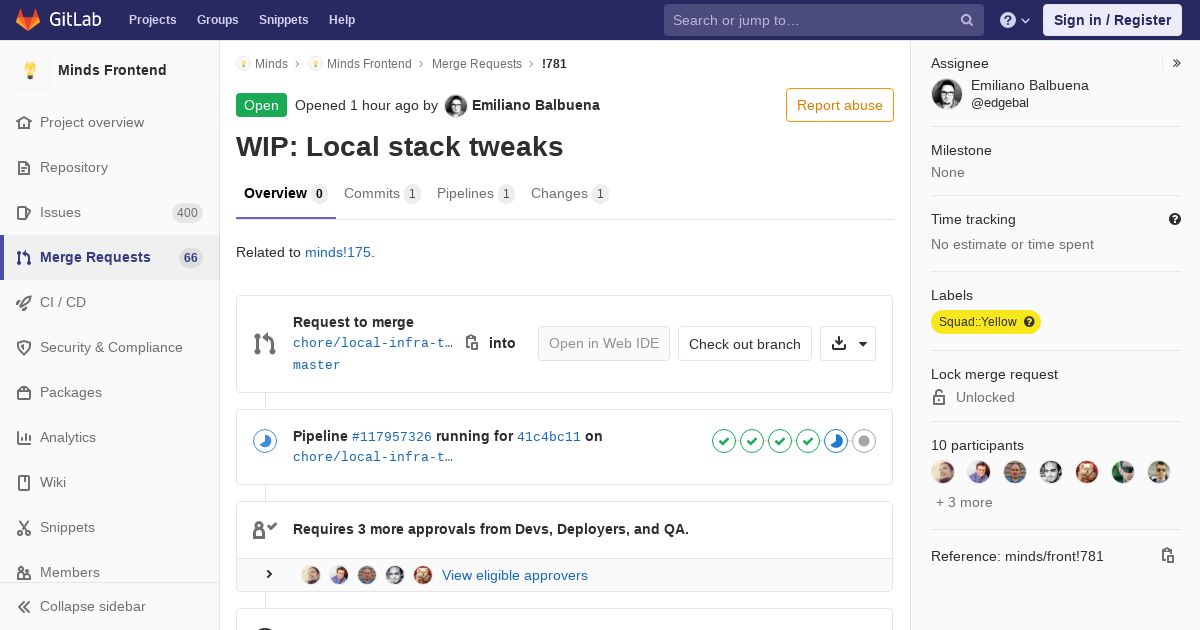Open the Help dropdown in the navbar
1200x630 pixels.
click(x=1015, y=20)
